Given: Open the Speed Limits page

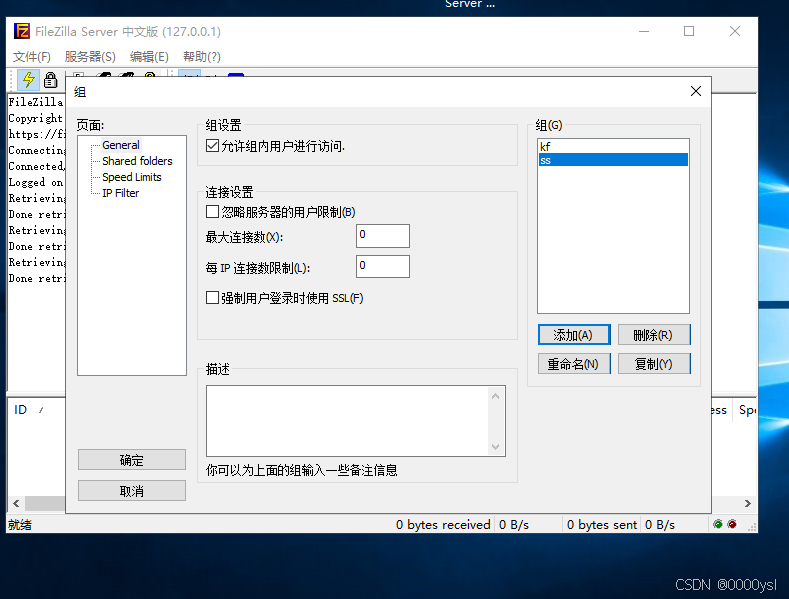Looking at the screenshot, I should pos(131,177).
